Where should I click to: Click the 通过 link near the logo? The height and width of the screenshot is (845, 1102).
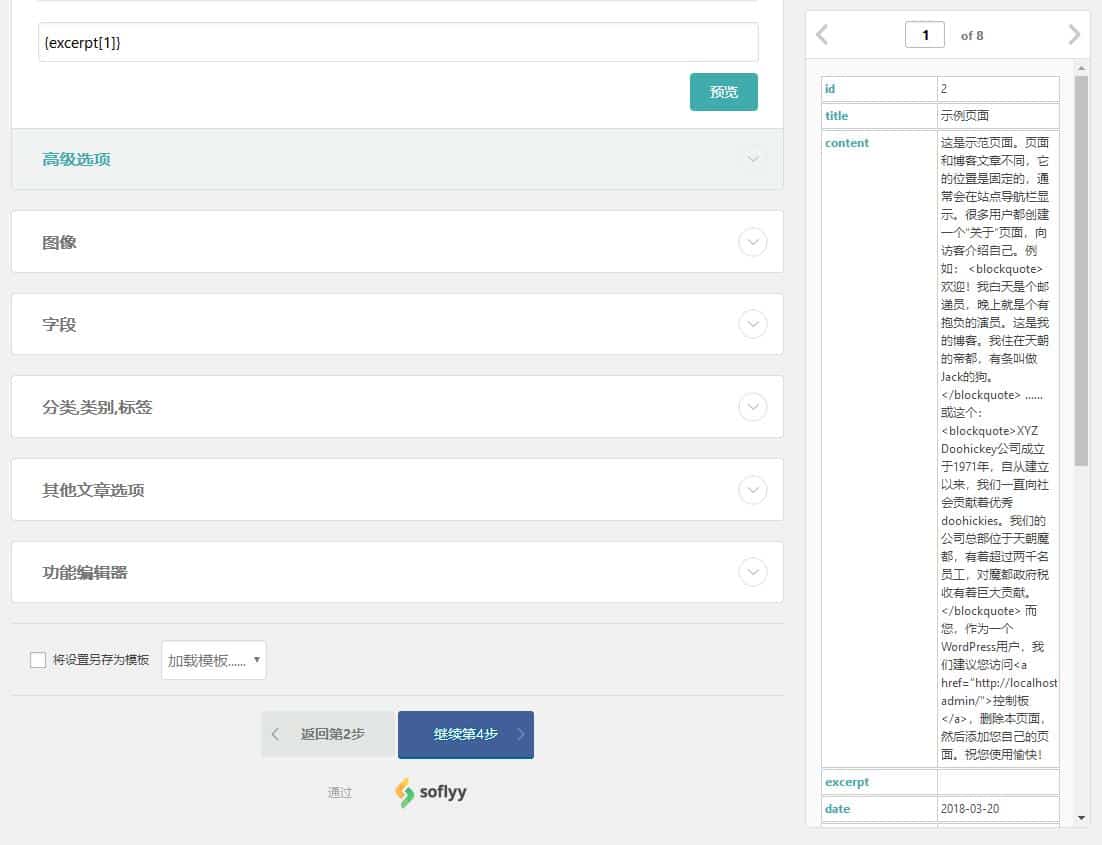pos(340,792)
